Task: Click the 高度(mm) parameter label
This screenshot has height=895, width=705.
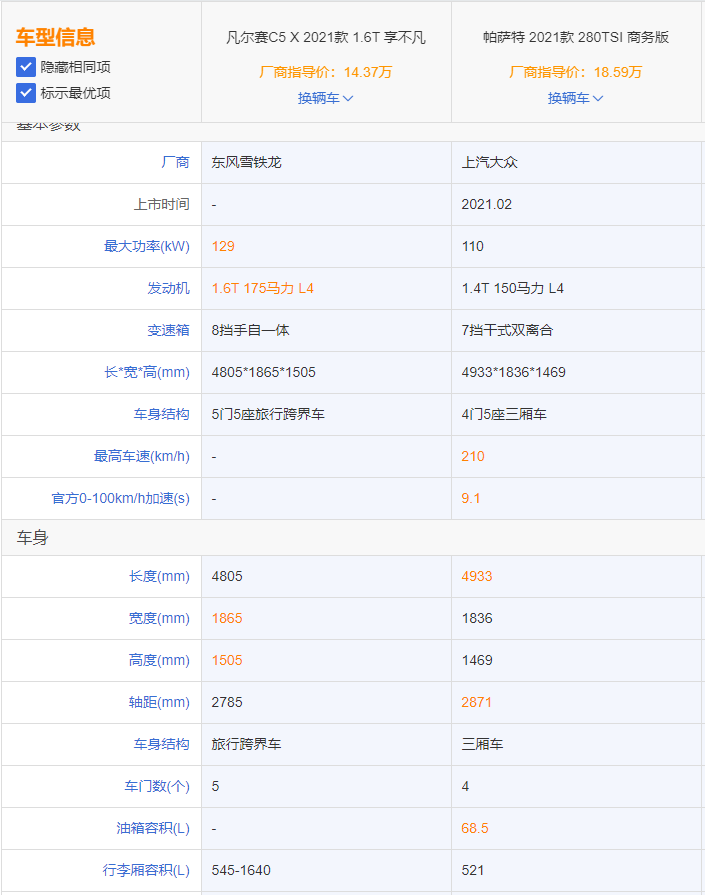Action: [x=159, y=660]
